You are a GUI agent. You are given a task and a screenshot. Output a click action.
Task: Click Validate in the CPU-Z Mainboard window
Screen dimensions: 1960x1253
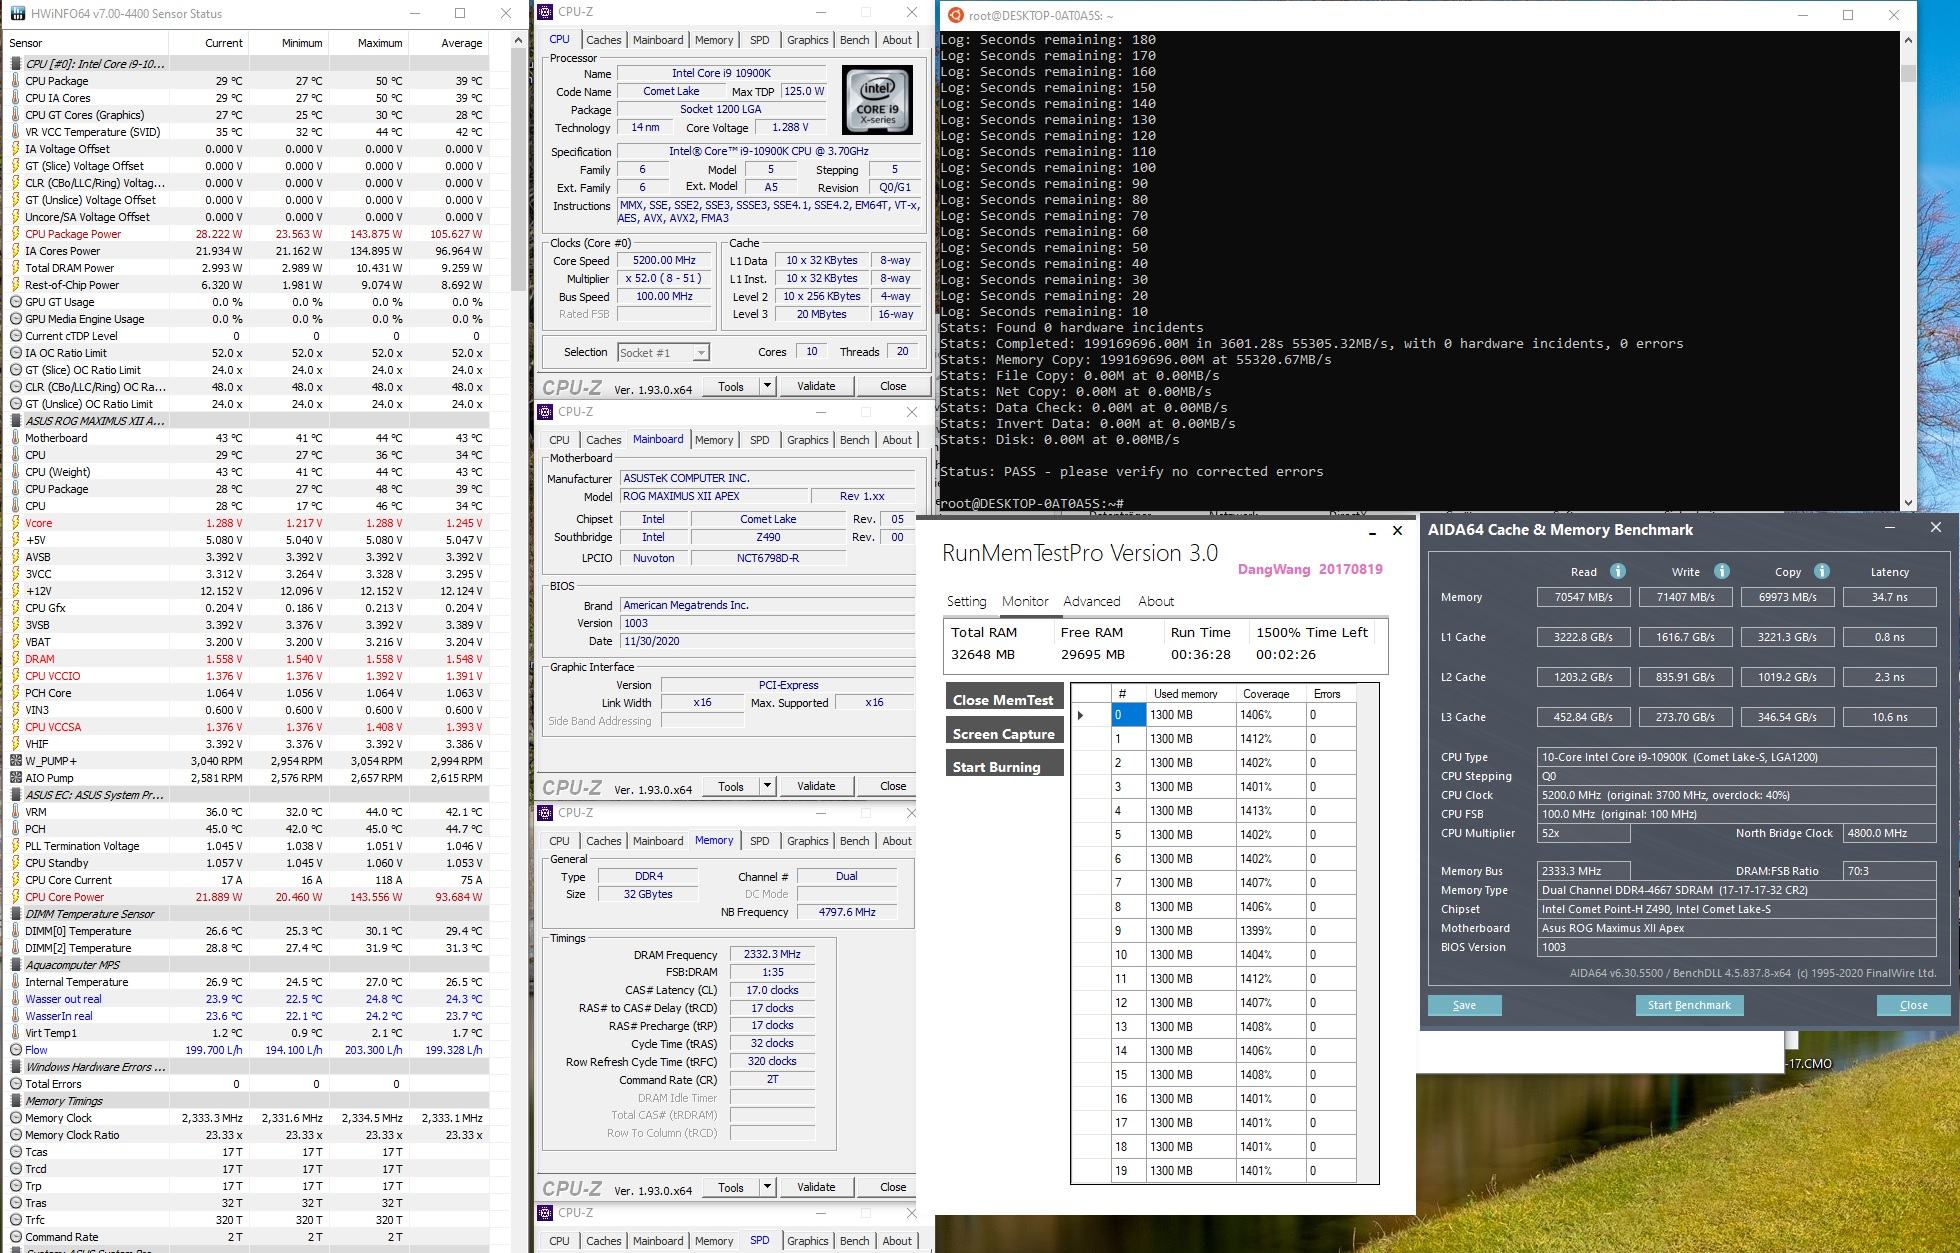[816, 786]
